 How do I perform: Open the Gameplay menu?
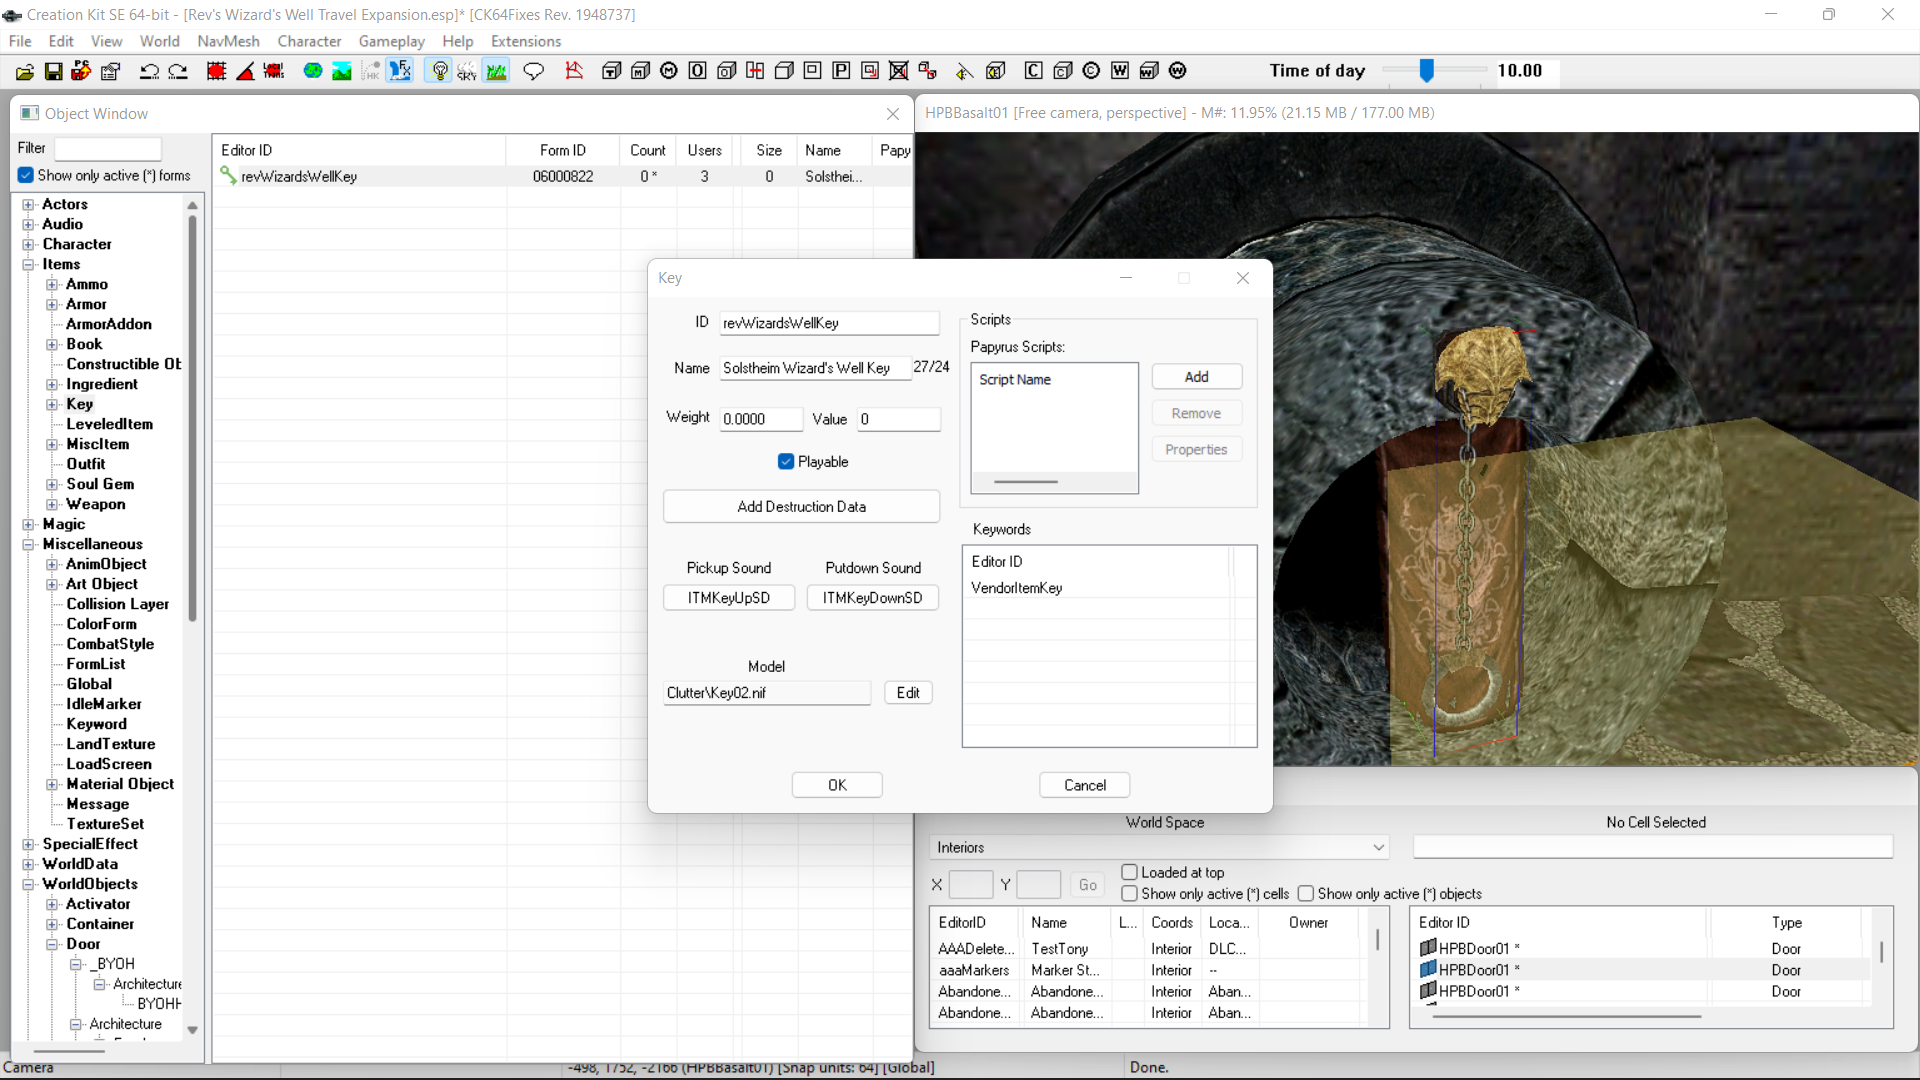[392, 41]
